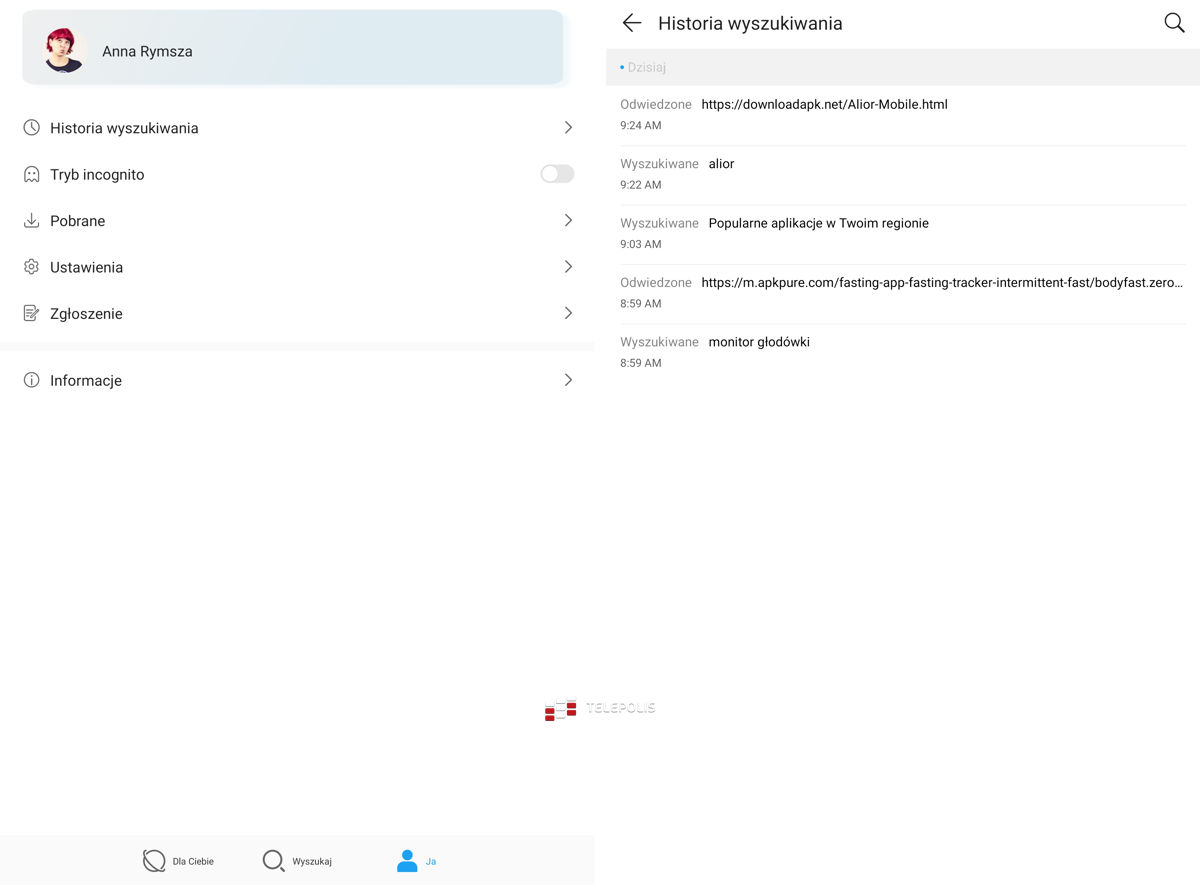
Task: Click the info icon next to Informacje
Action: click(x=32, y=380)
